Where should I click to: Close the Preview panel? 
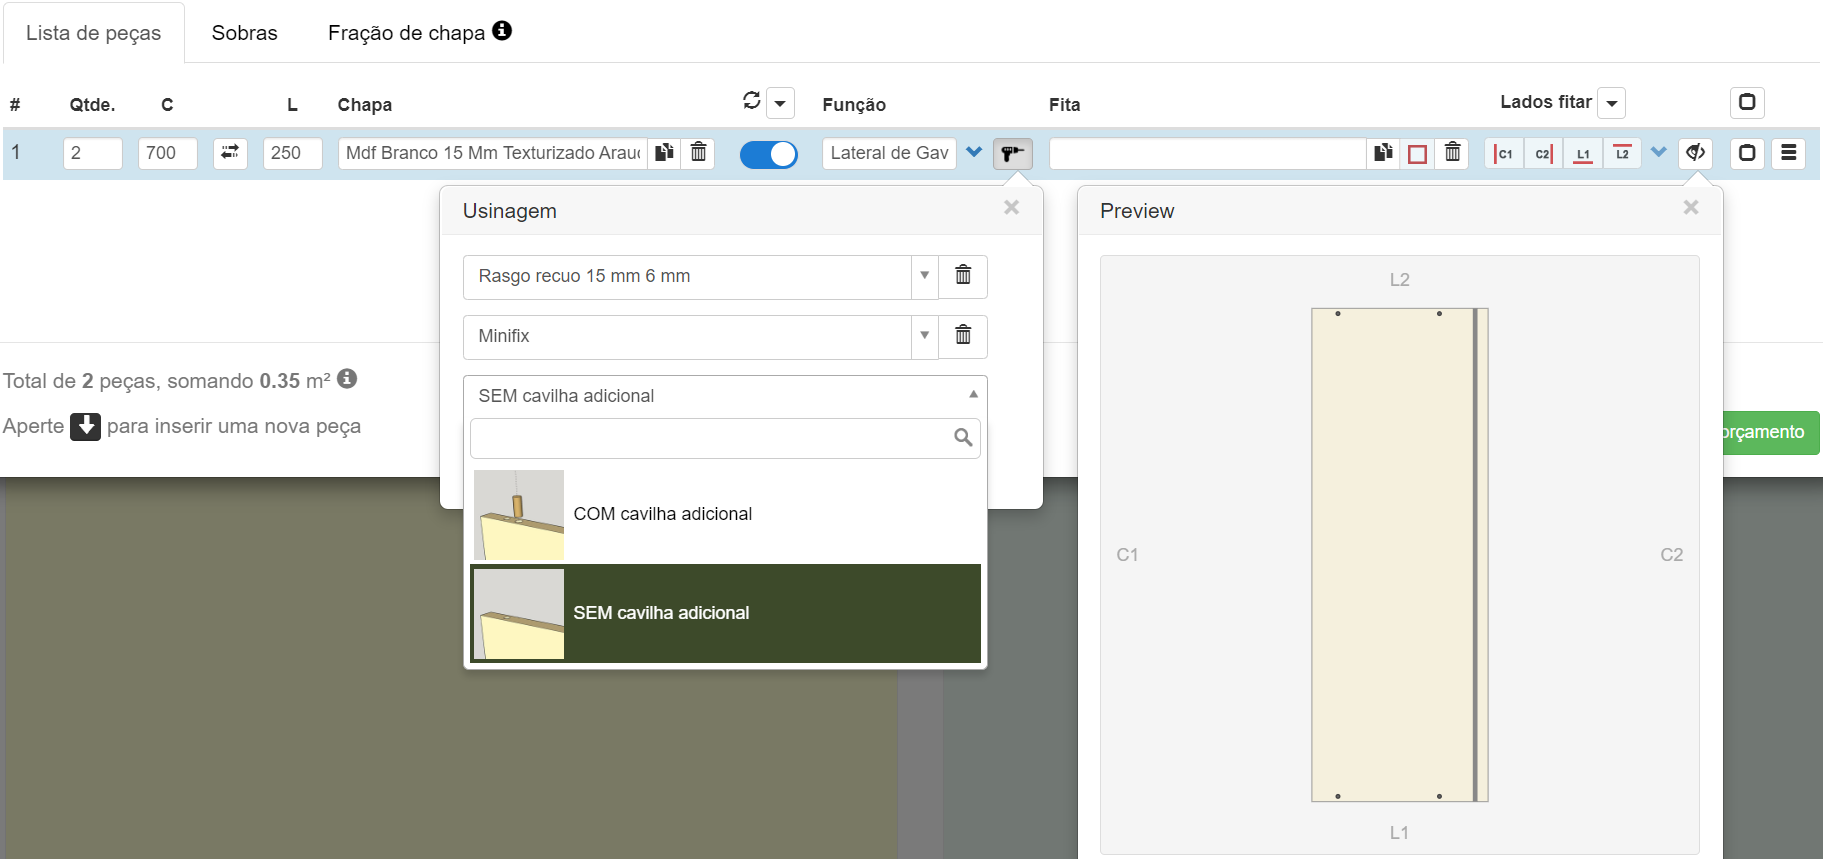(x=1691, y=208)
